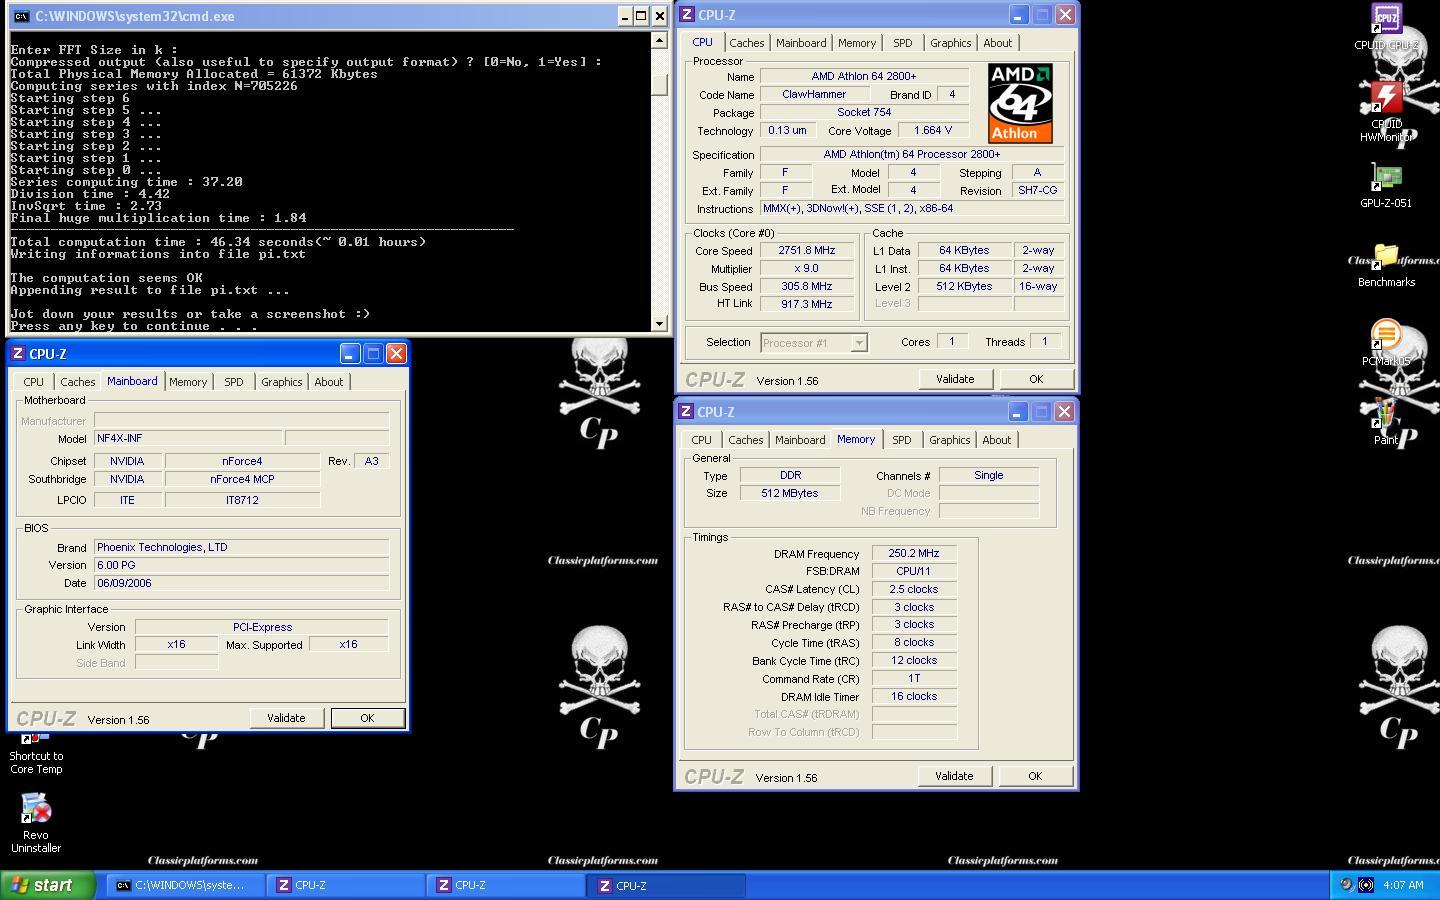Open Graphics tab in CPU window

pos(950,43)
